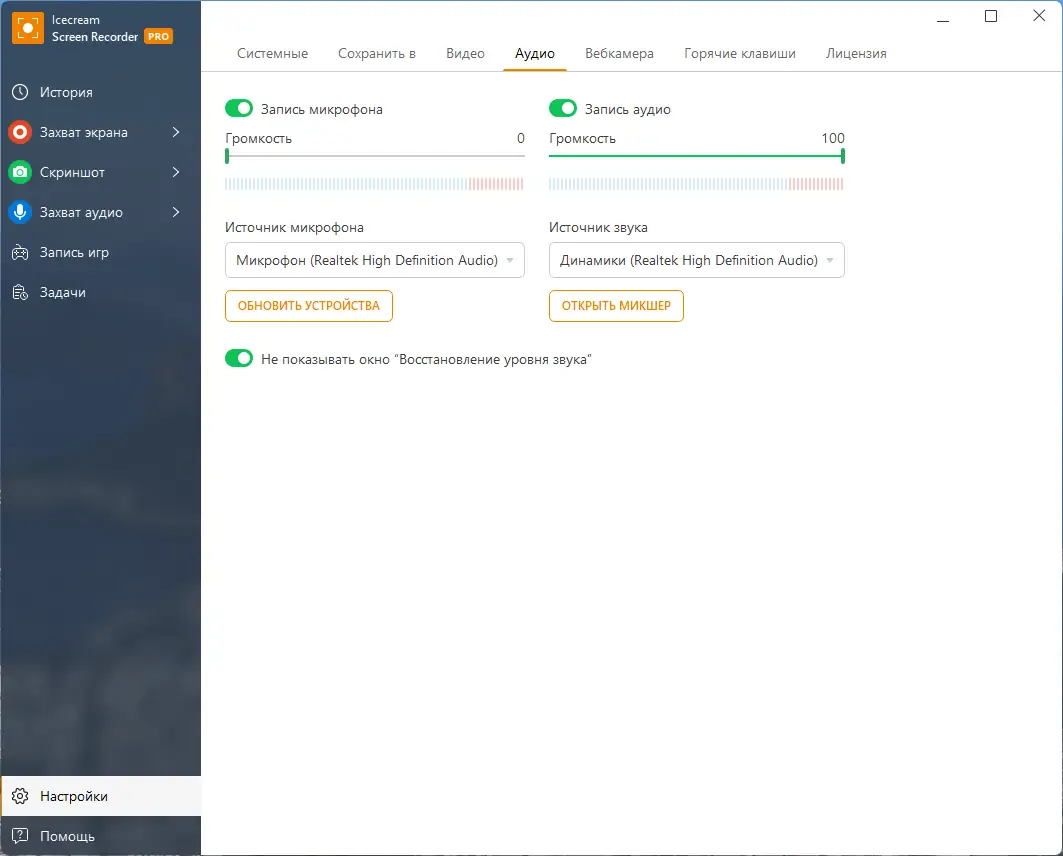1063x856 pixels.
Task: Select Настройки in the sidebar
Action: 100,796
